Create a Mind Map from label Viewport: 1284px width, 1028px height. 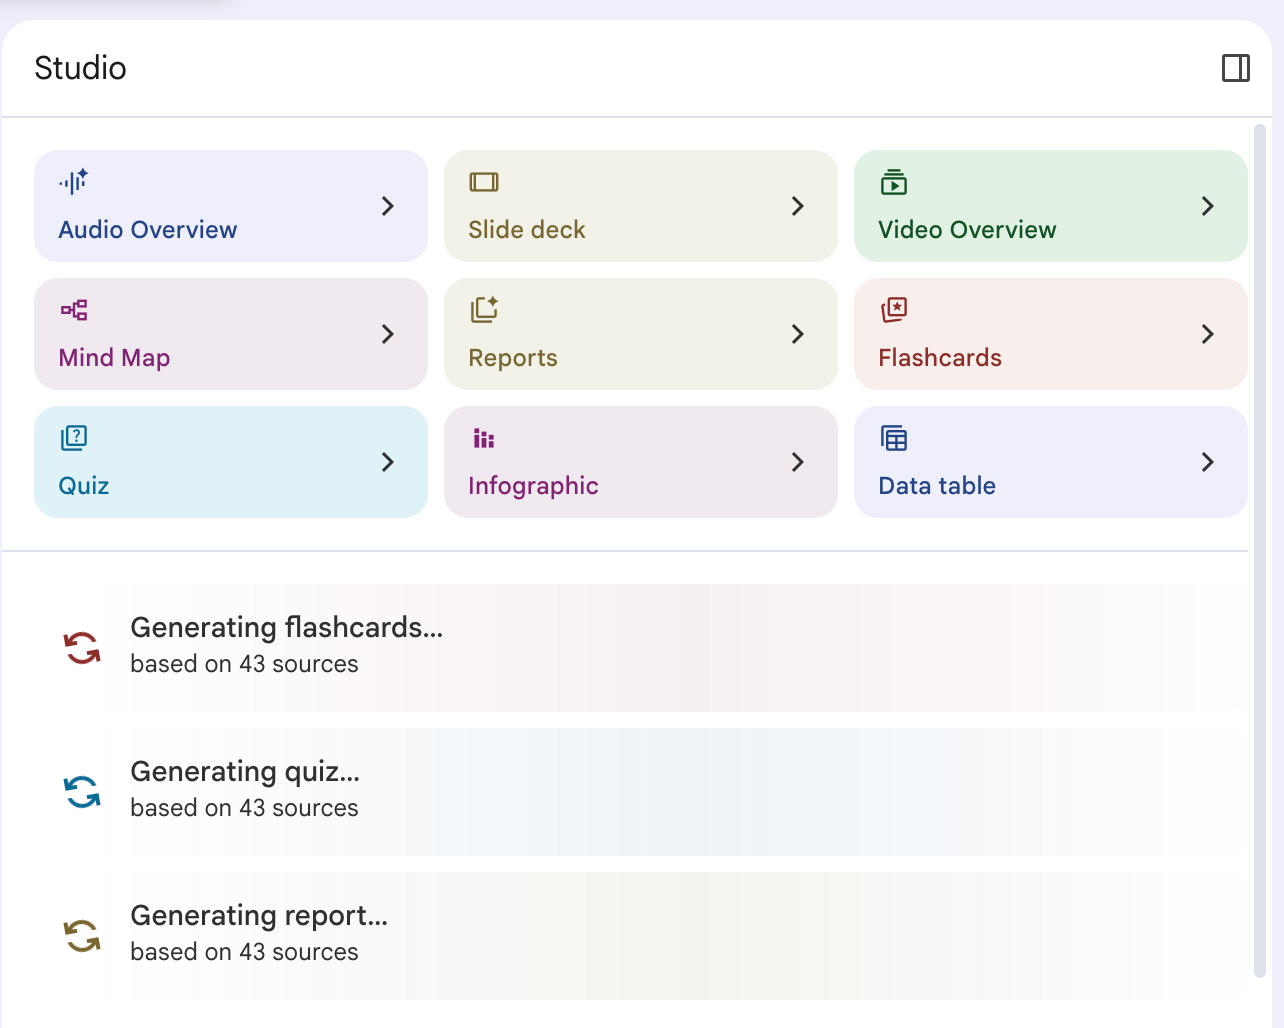[x=114, y=358]
